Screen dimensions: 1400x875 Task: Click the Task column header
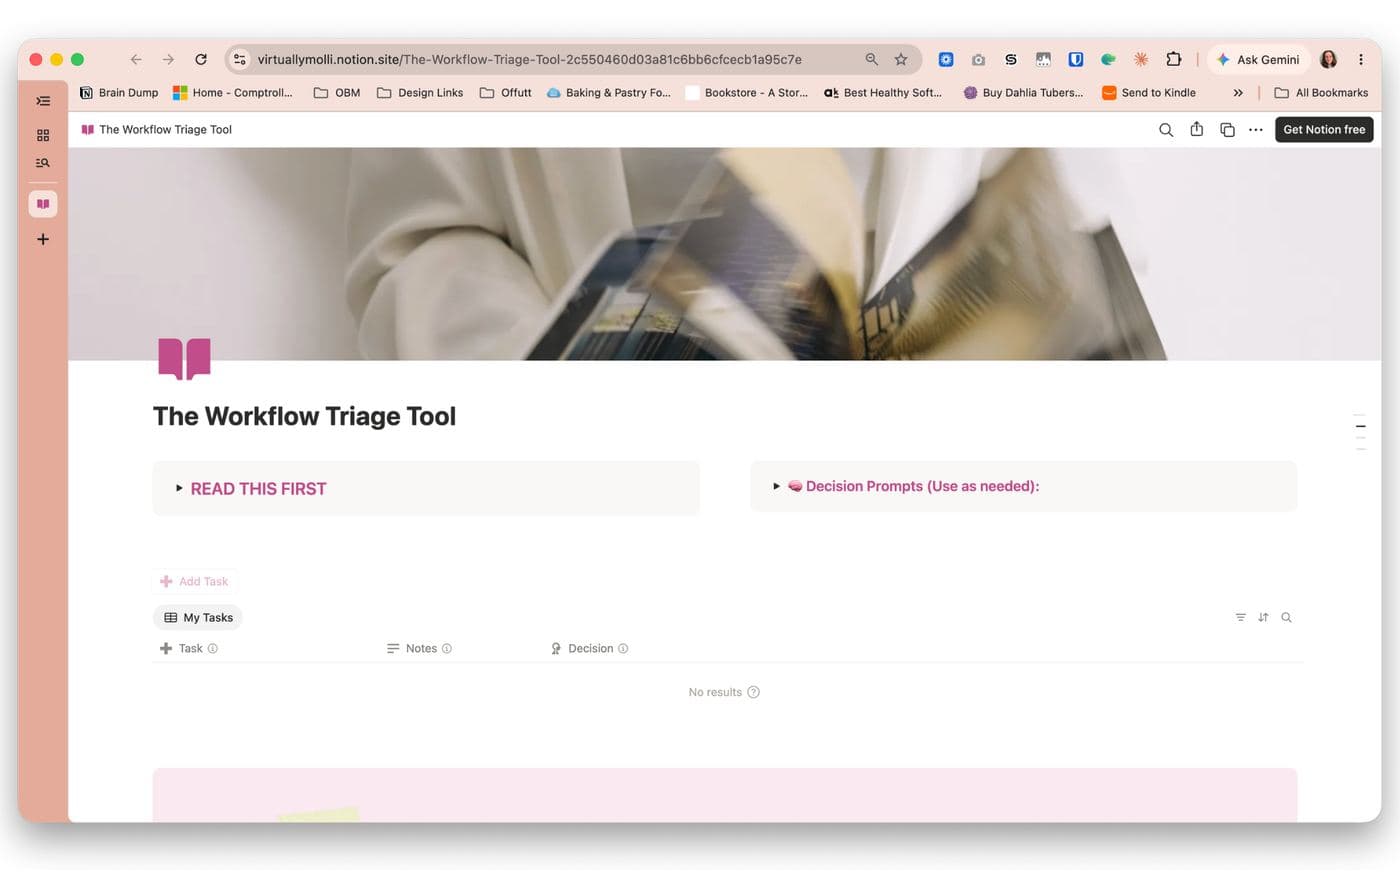tap(188, 649)
